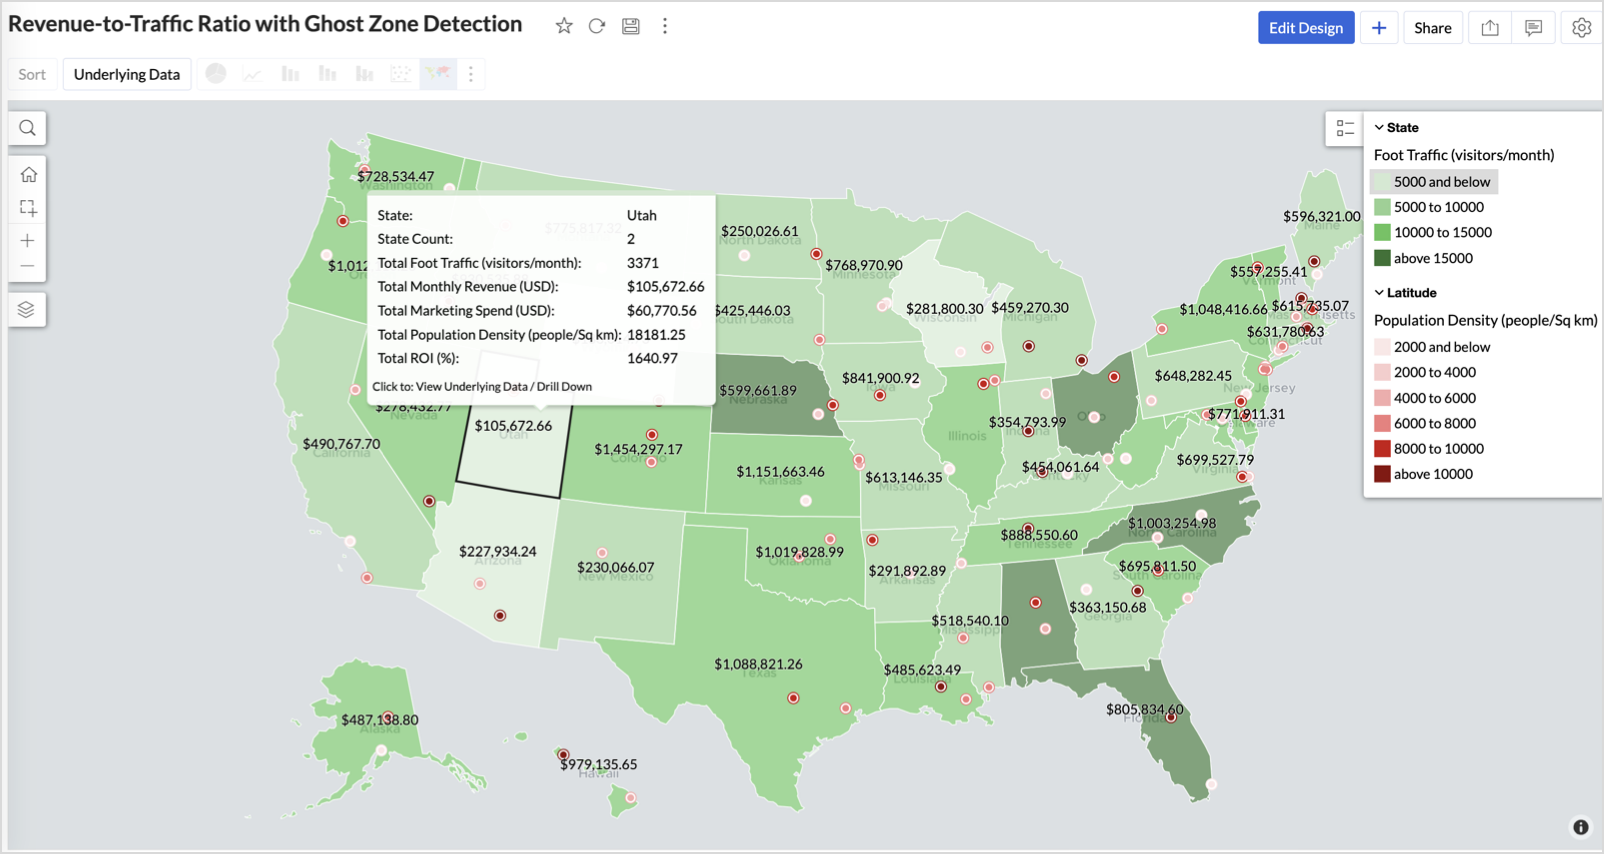Toggle the legend panel icon
Image resolution: width=1604 pixels, height=854 pixels.
pos(1345,128)
